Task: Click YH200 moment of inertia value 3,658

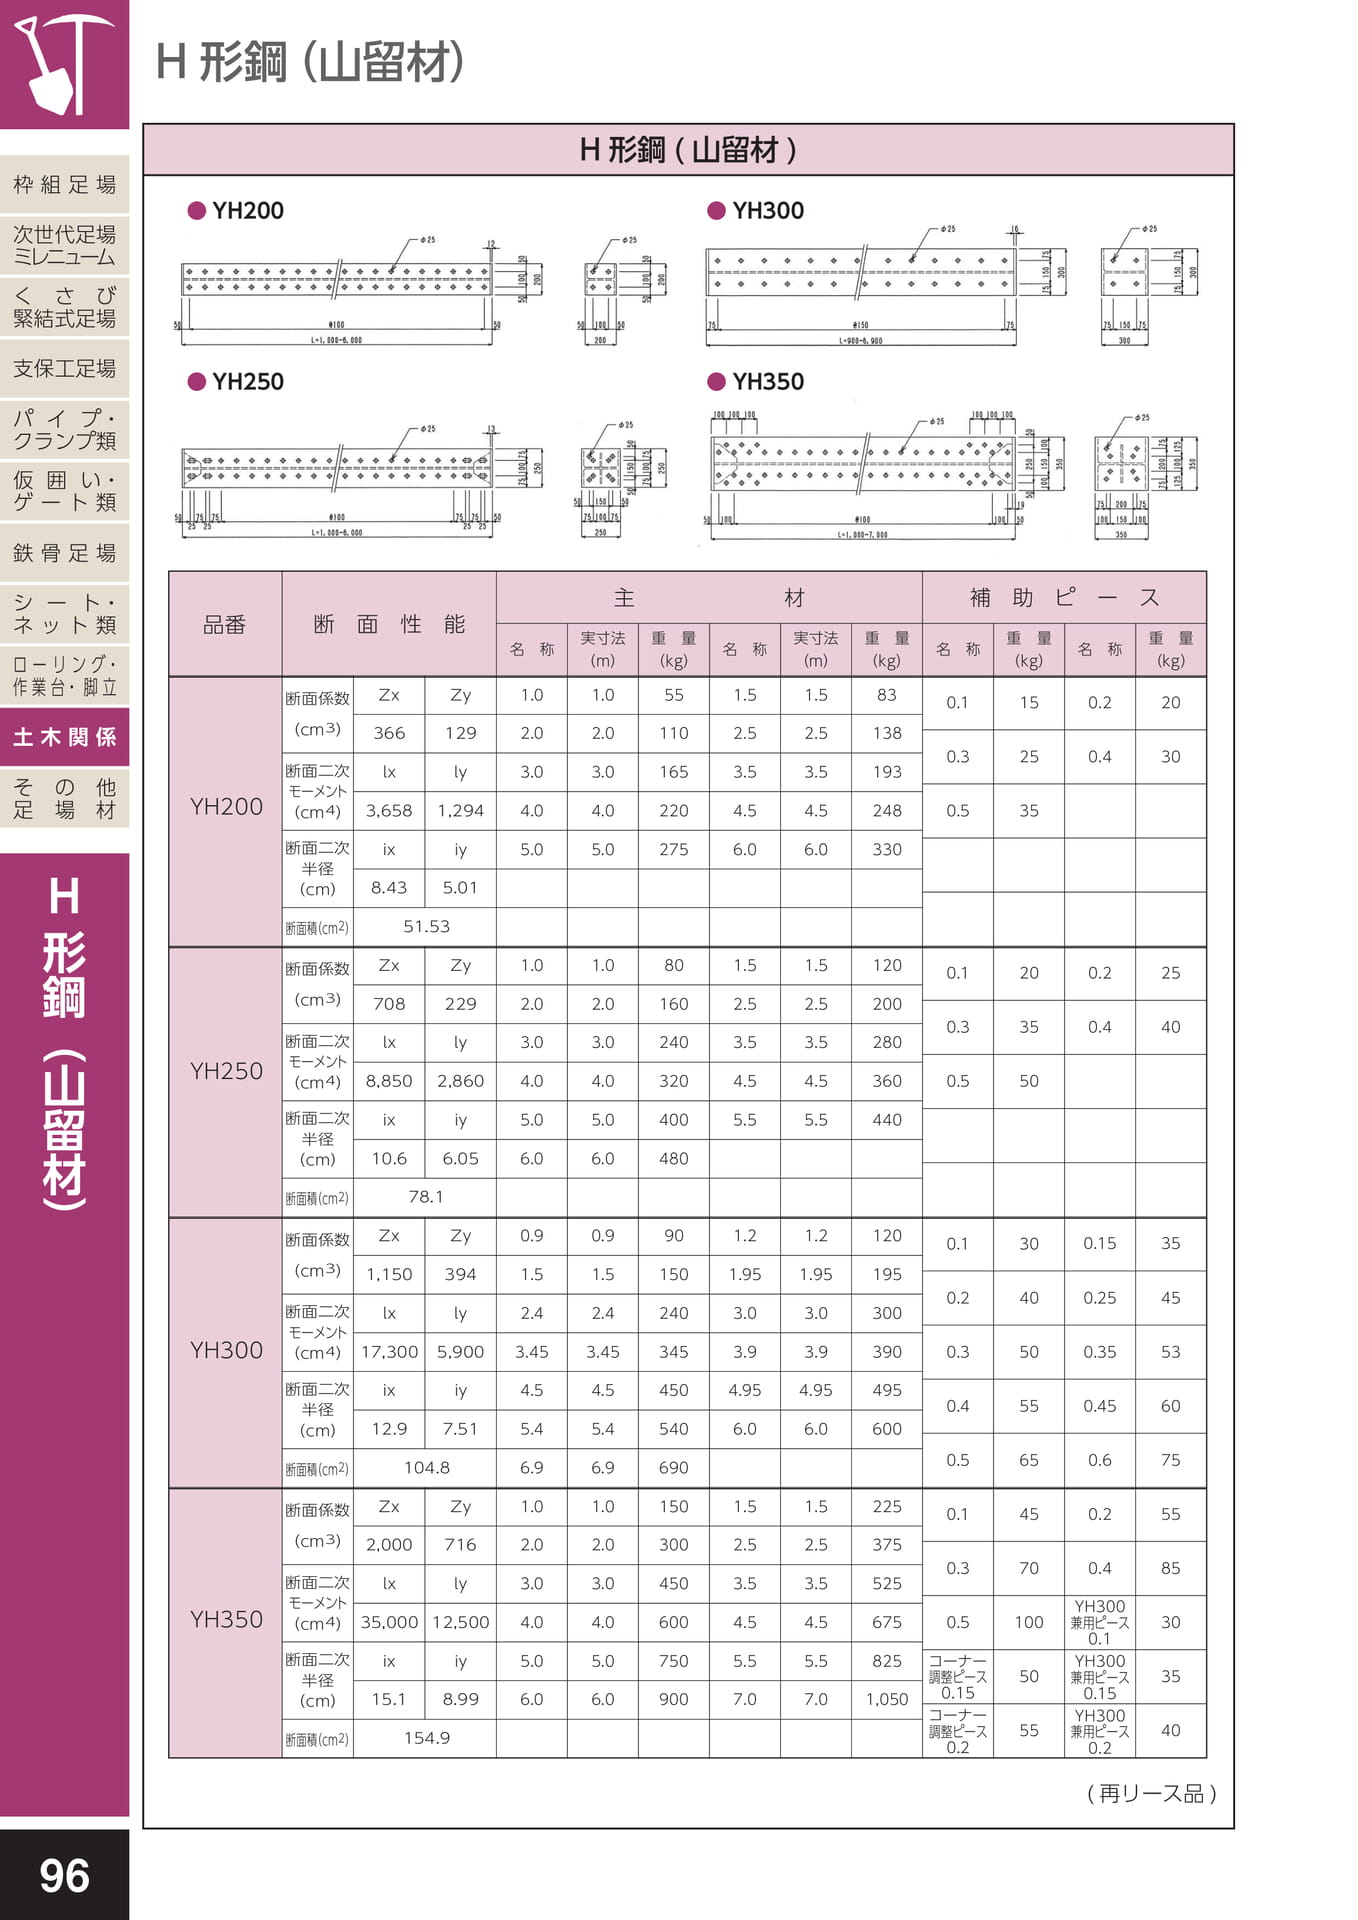Action: (x=389, y=811)
